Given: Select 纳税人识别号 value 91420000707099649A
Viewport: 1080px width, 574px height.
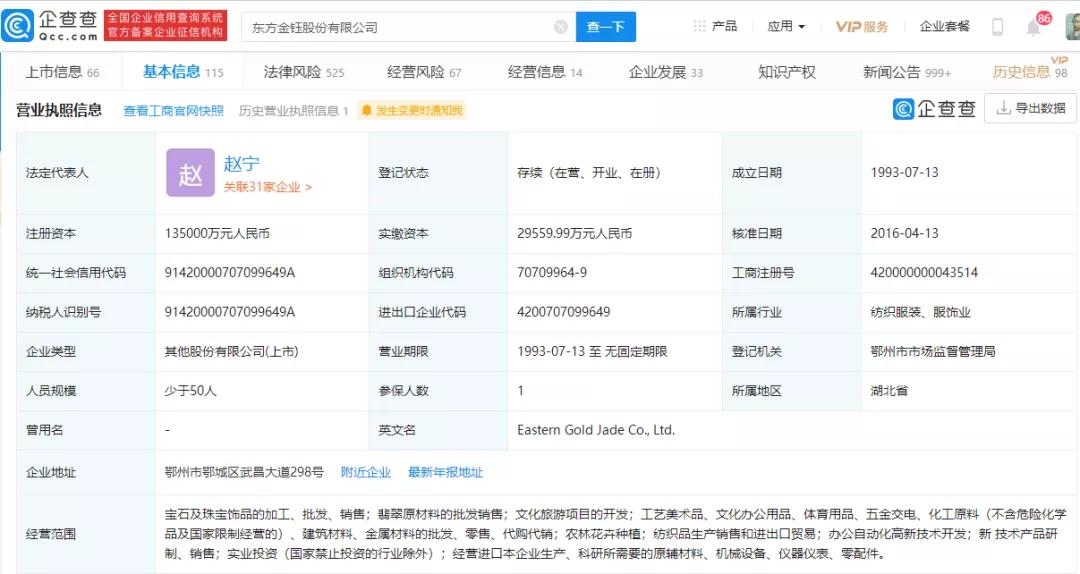Looking at the screenshot, I should tap(229, 312).
